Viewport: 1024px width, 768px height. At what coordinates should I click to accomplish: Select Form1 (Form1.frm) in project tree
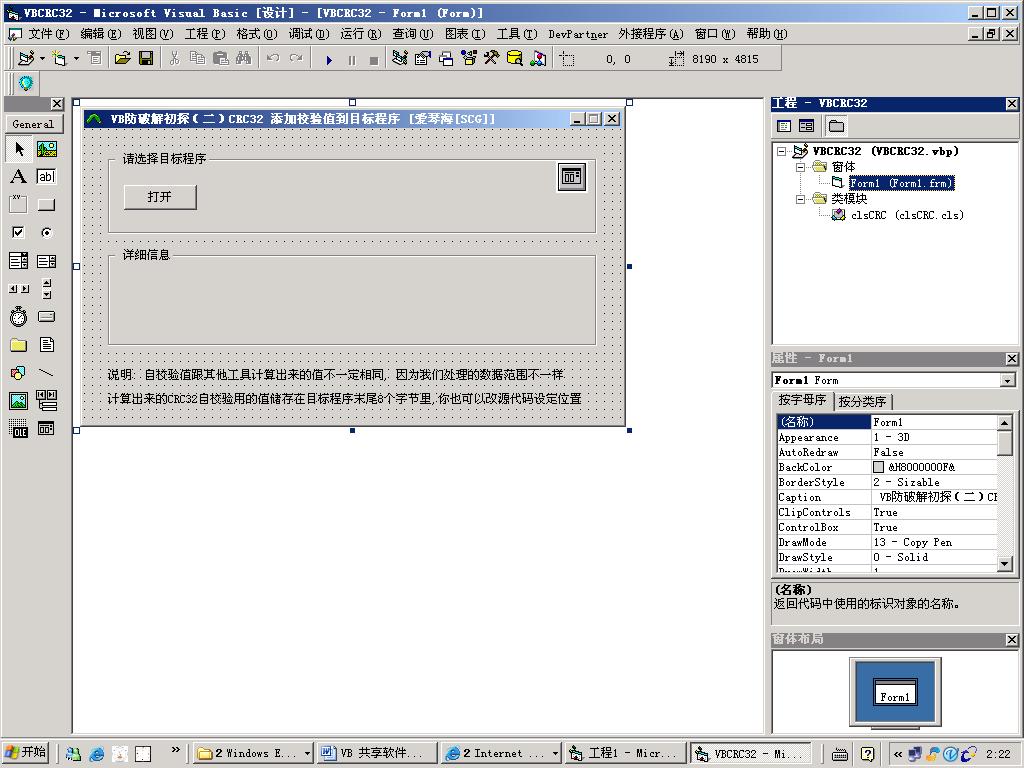901,184
